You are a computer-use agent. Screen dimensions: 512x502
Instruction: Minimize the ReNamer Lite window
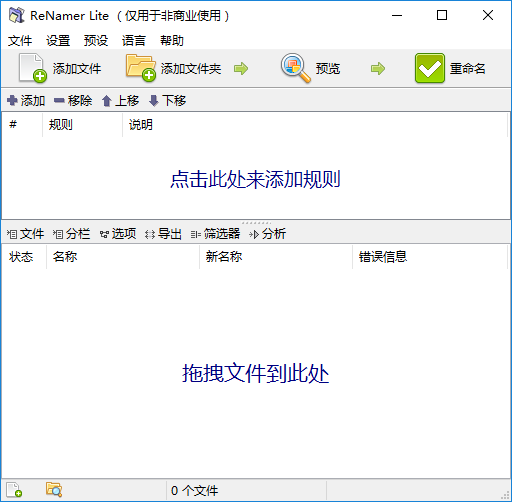tap(397, 15)
